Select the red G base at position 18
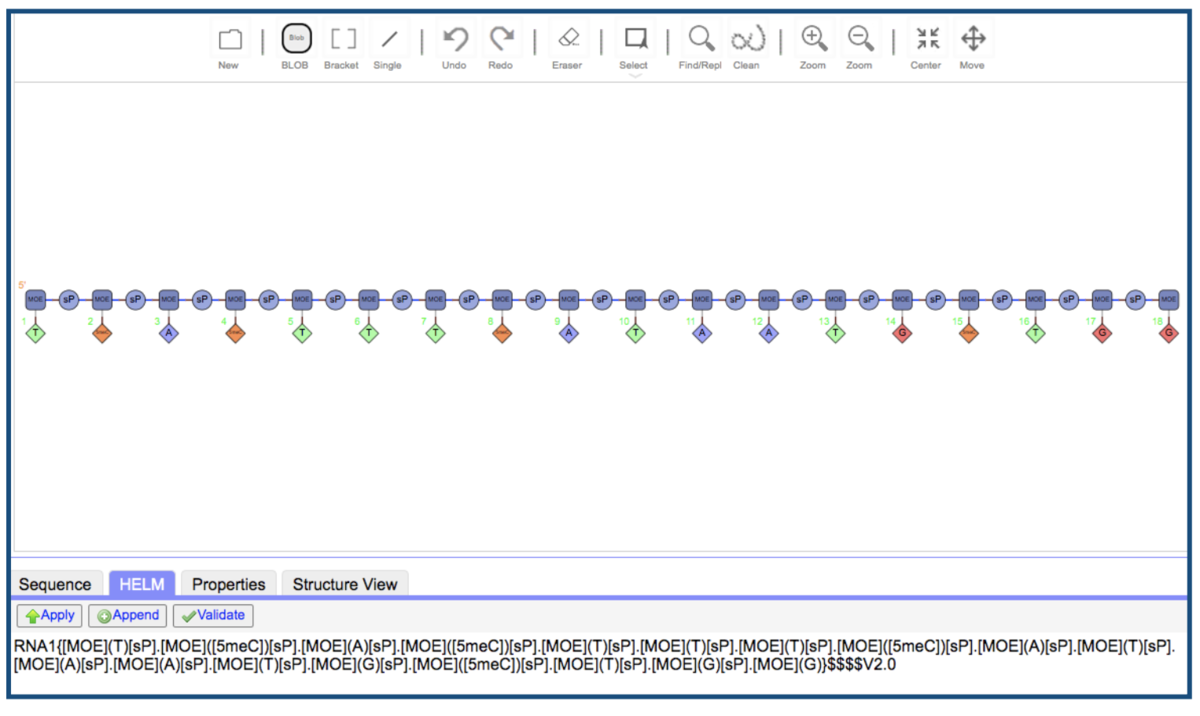 point(1168,334)
